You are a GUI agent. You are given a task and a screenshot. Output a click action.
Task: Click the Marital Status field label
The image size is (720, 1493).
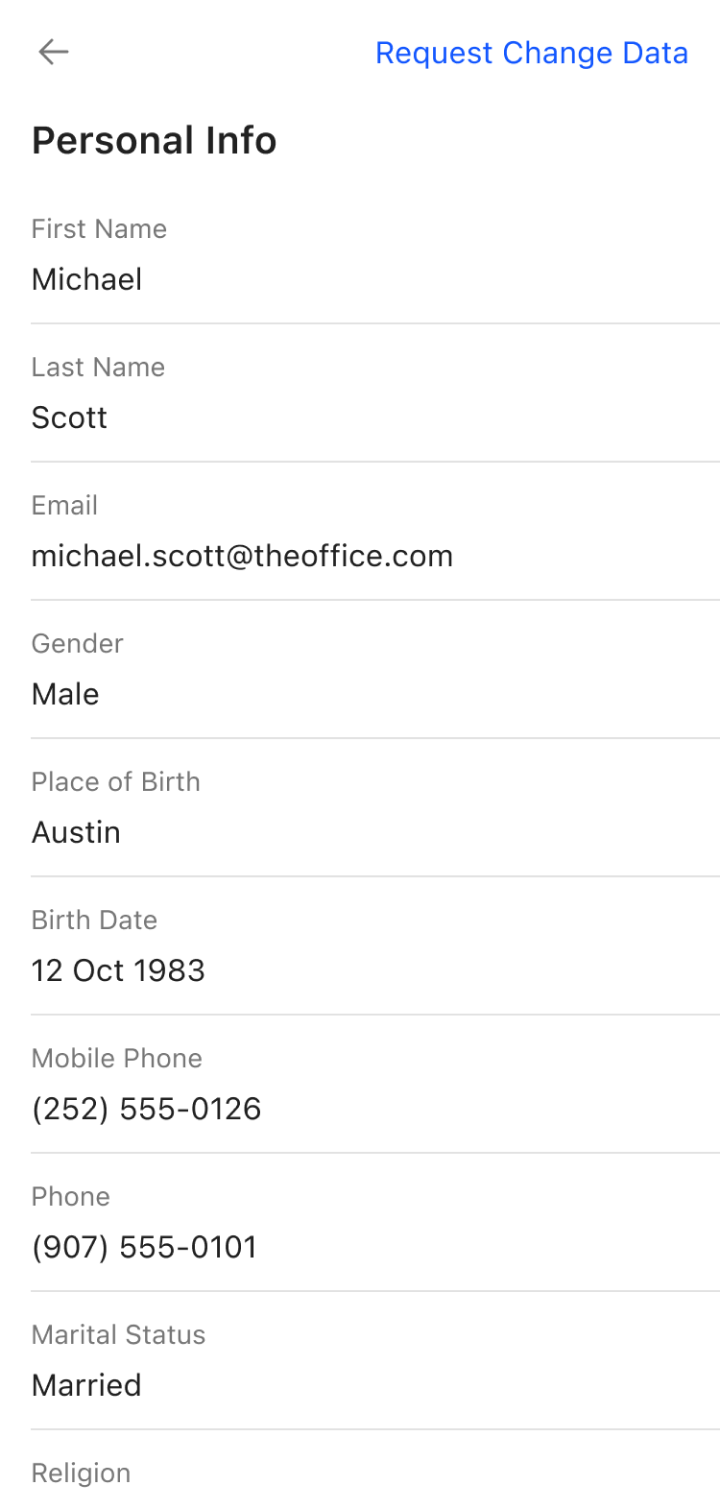[118, 1335]
